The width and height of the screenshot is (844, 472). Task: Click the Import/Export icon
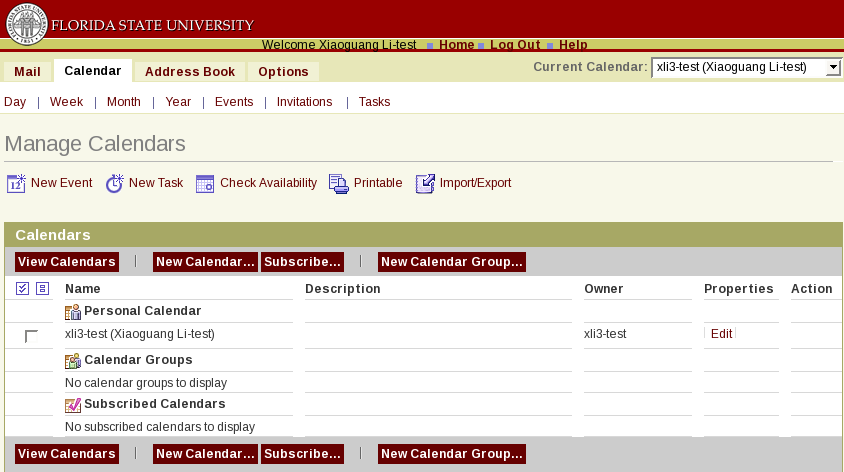(425, 184)
